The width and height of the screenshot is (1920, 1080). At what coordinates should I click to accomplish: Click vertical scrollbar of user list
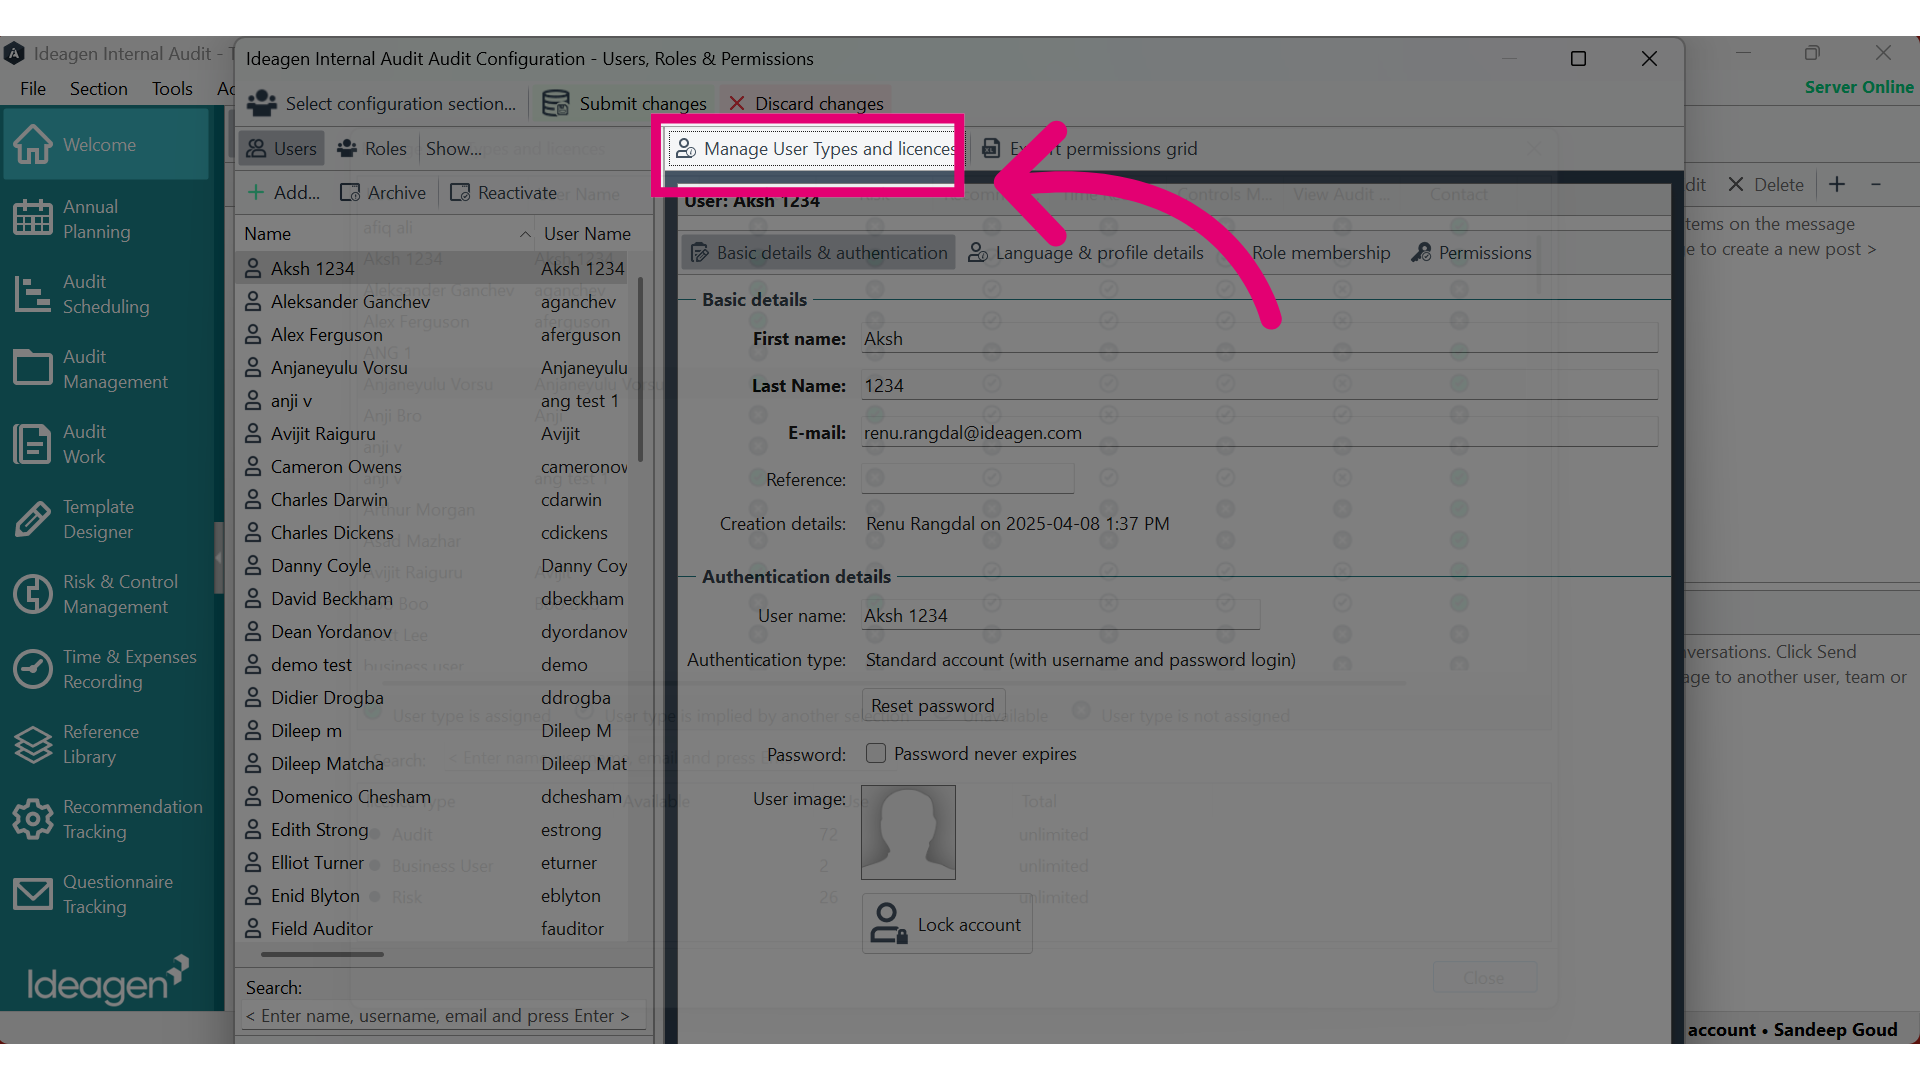tap(640, 370)
